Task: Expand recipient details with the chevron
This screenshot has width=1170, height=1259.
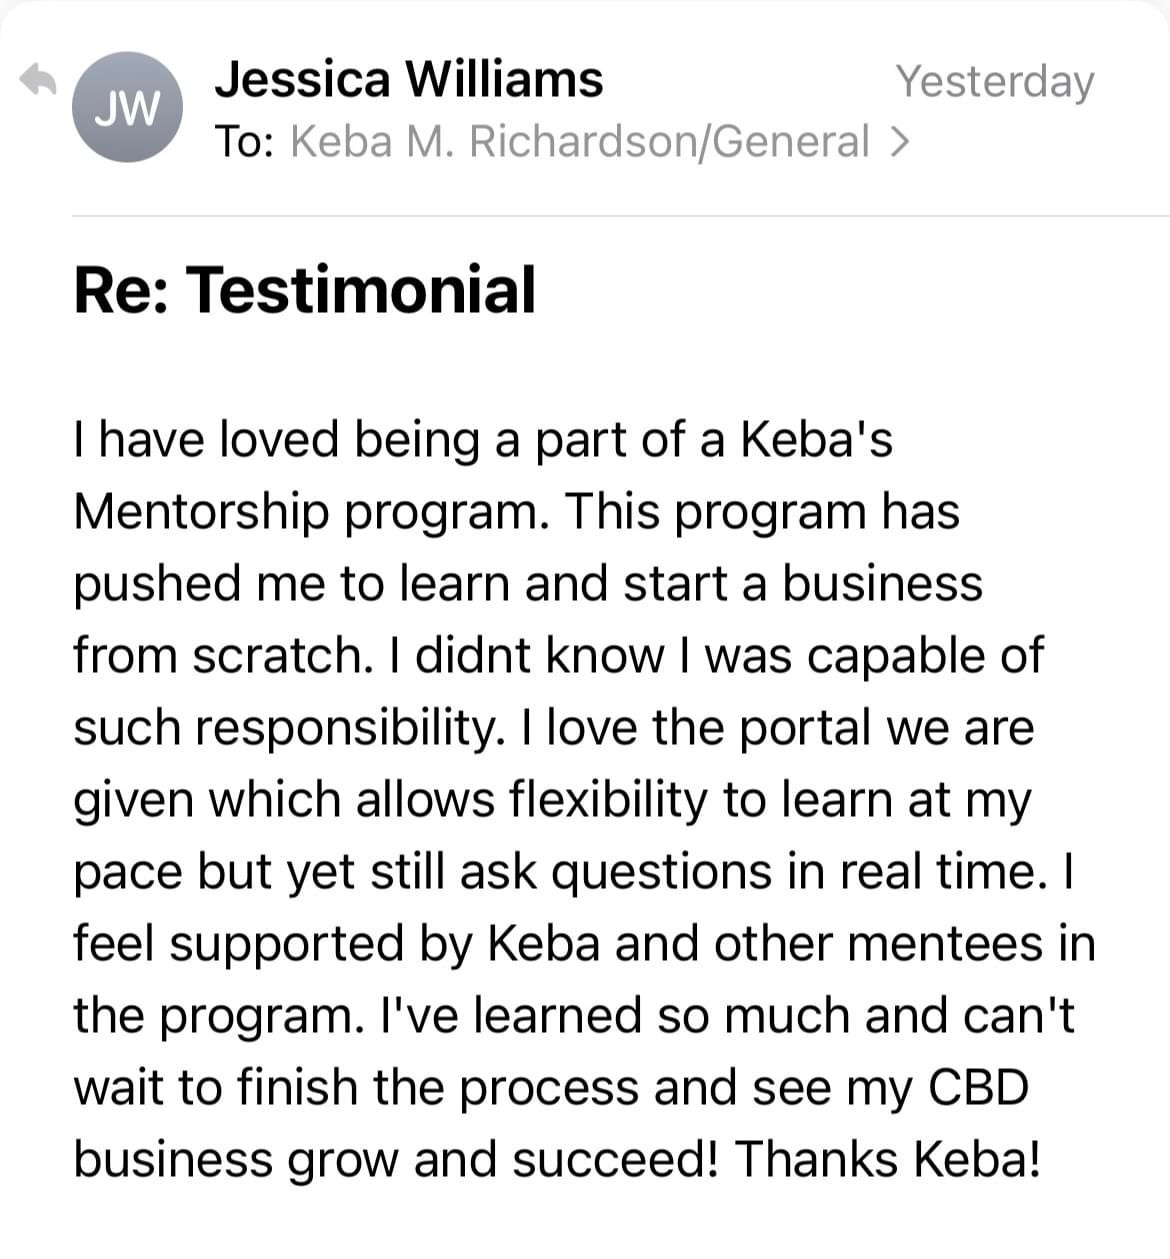Action: pos(898,142)
